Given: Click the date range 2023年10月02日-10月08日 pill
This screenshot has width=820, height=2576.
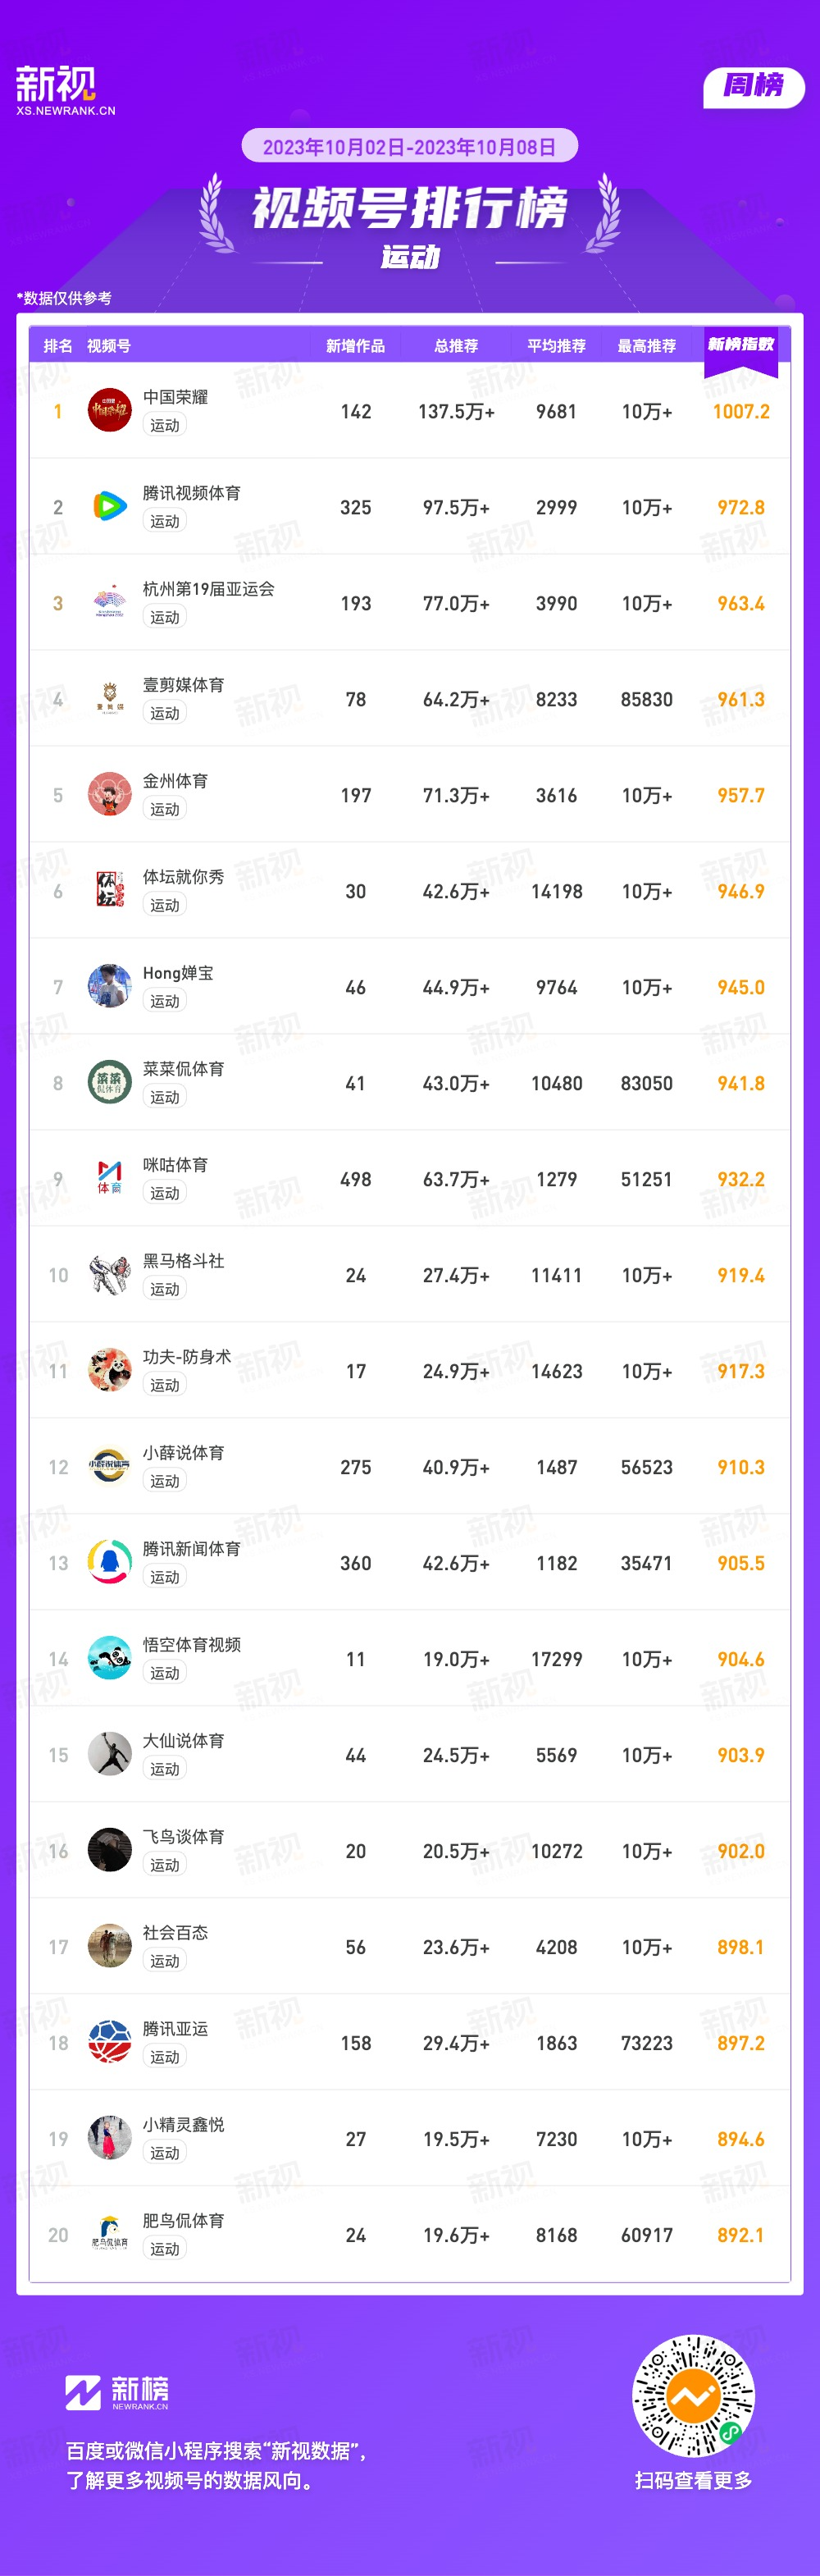Looking at the screenshot, I should [409, 147].
